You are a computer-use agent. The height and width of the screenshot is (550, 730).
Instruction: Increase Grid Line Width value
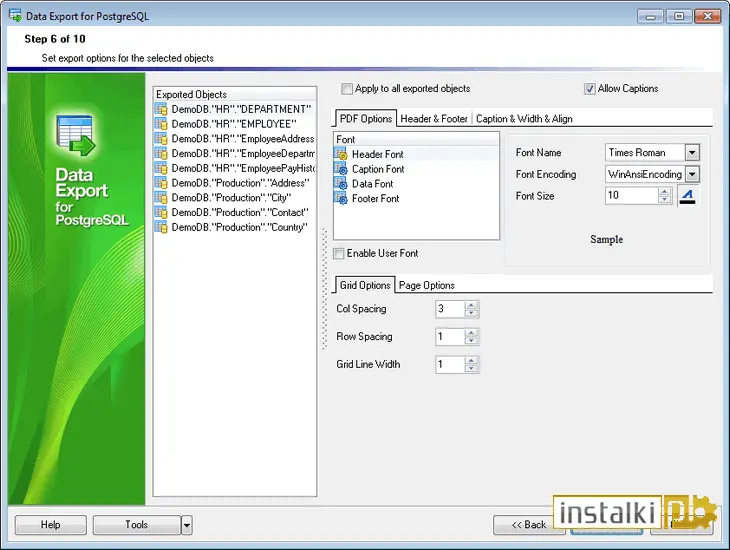pos(471,360)
